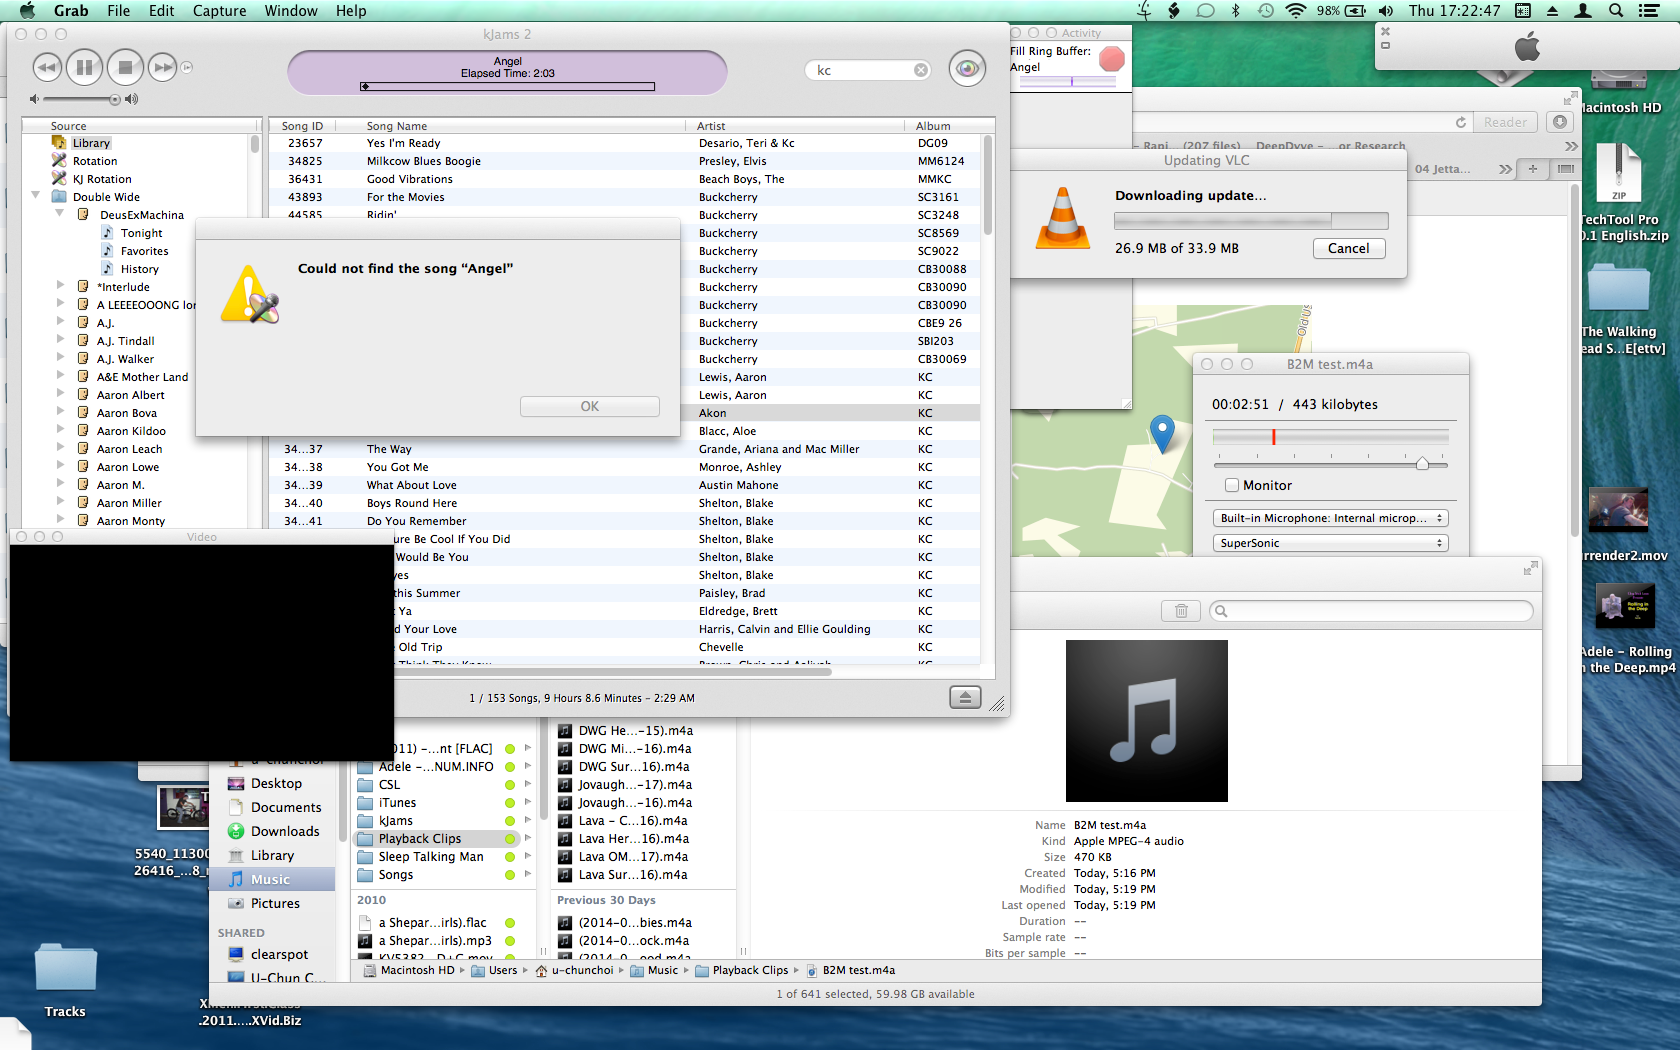Adjust the kJams volume slider
The image size is (1680, 1050).
tap(114, 99)
